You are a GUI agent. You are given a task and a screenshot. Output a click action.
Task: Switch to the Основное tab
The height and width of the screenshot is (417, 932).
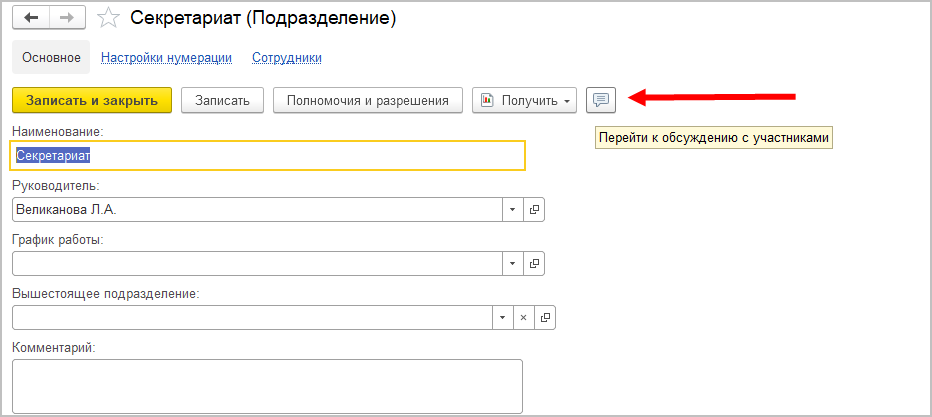[51, 58]
